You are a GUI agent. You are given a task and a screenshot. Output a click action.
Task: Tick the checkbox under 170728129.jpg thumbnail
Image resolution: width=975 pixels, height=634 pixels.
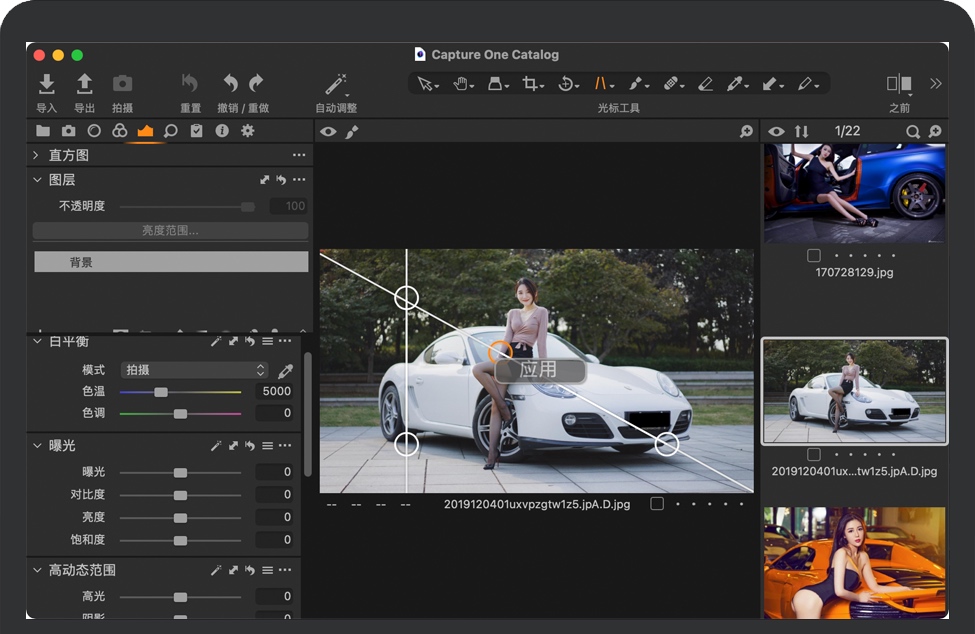coord(815,255)
